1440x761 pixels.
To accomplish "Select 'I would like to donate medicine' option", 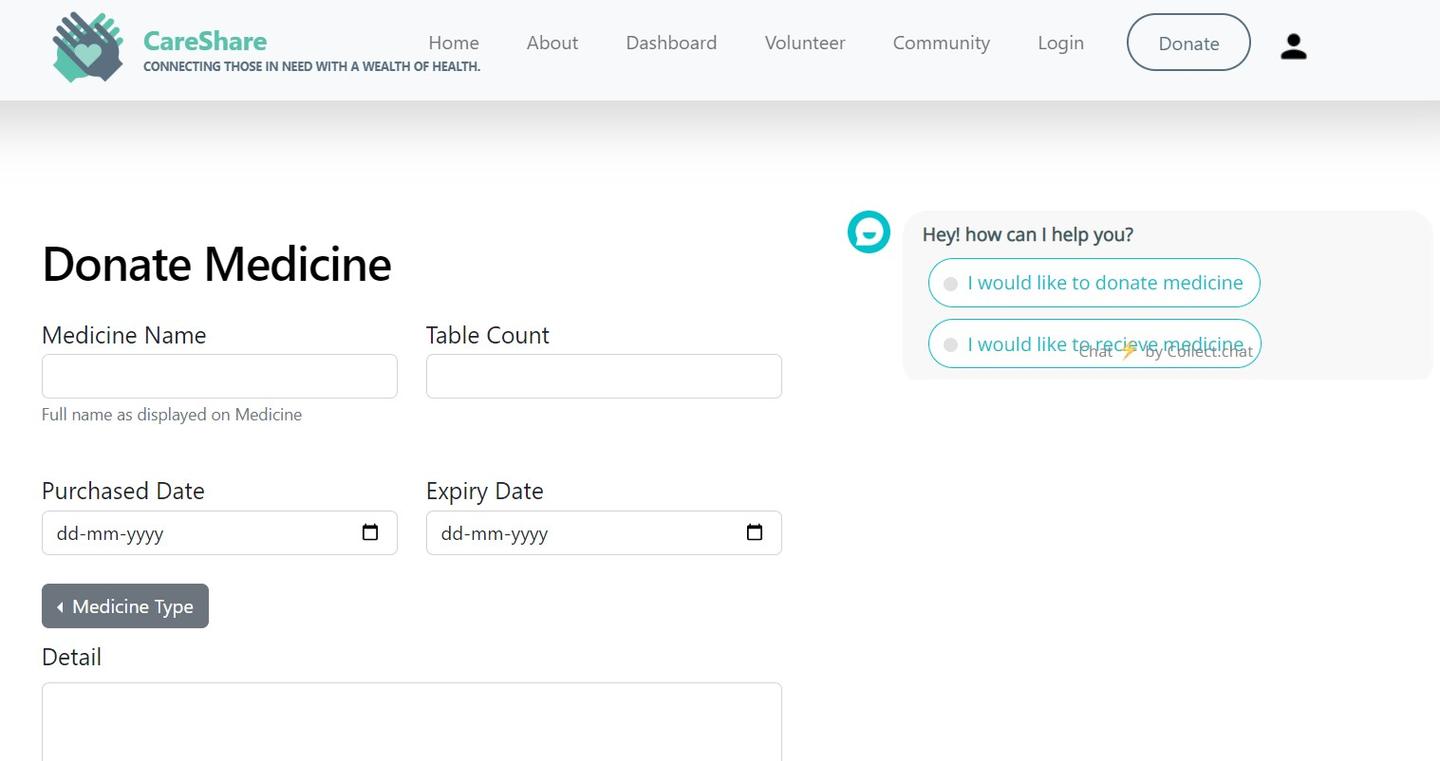I will tap(1094, 283).
